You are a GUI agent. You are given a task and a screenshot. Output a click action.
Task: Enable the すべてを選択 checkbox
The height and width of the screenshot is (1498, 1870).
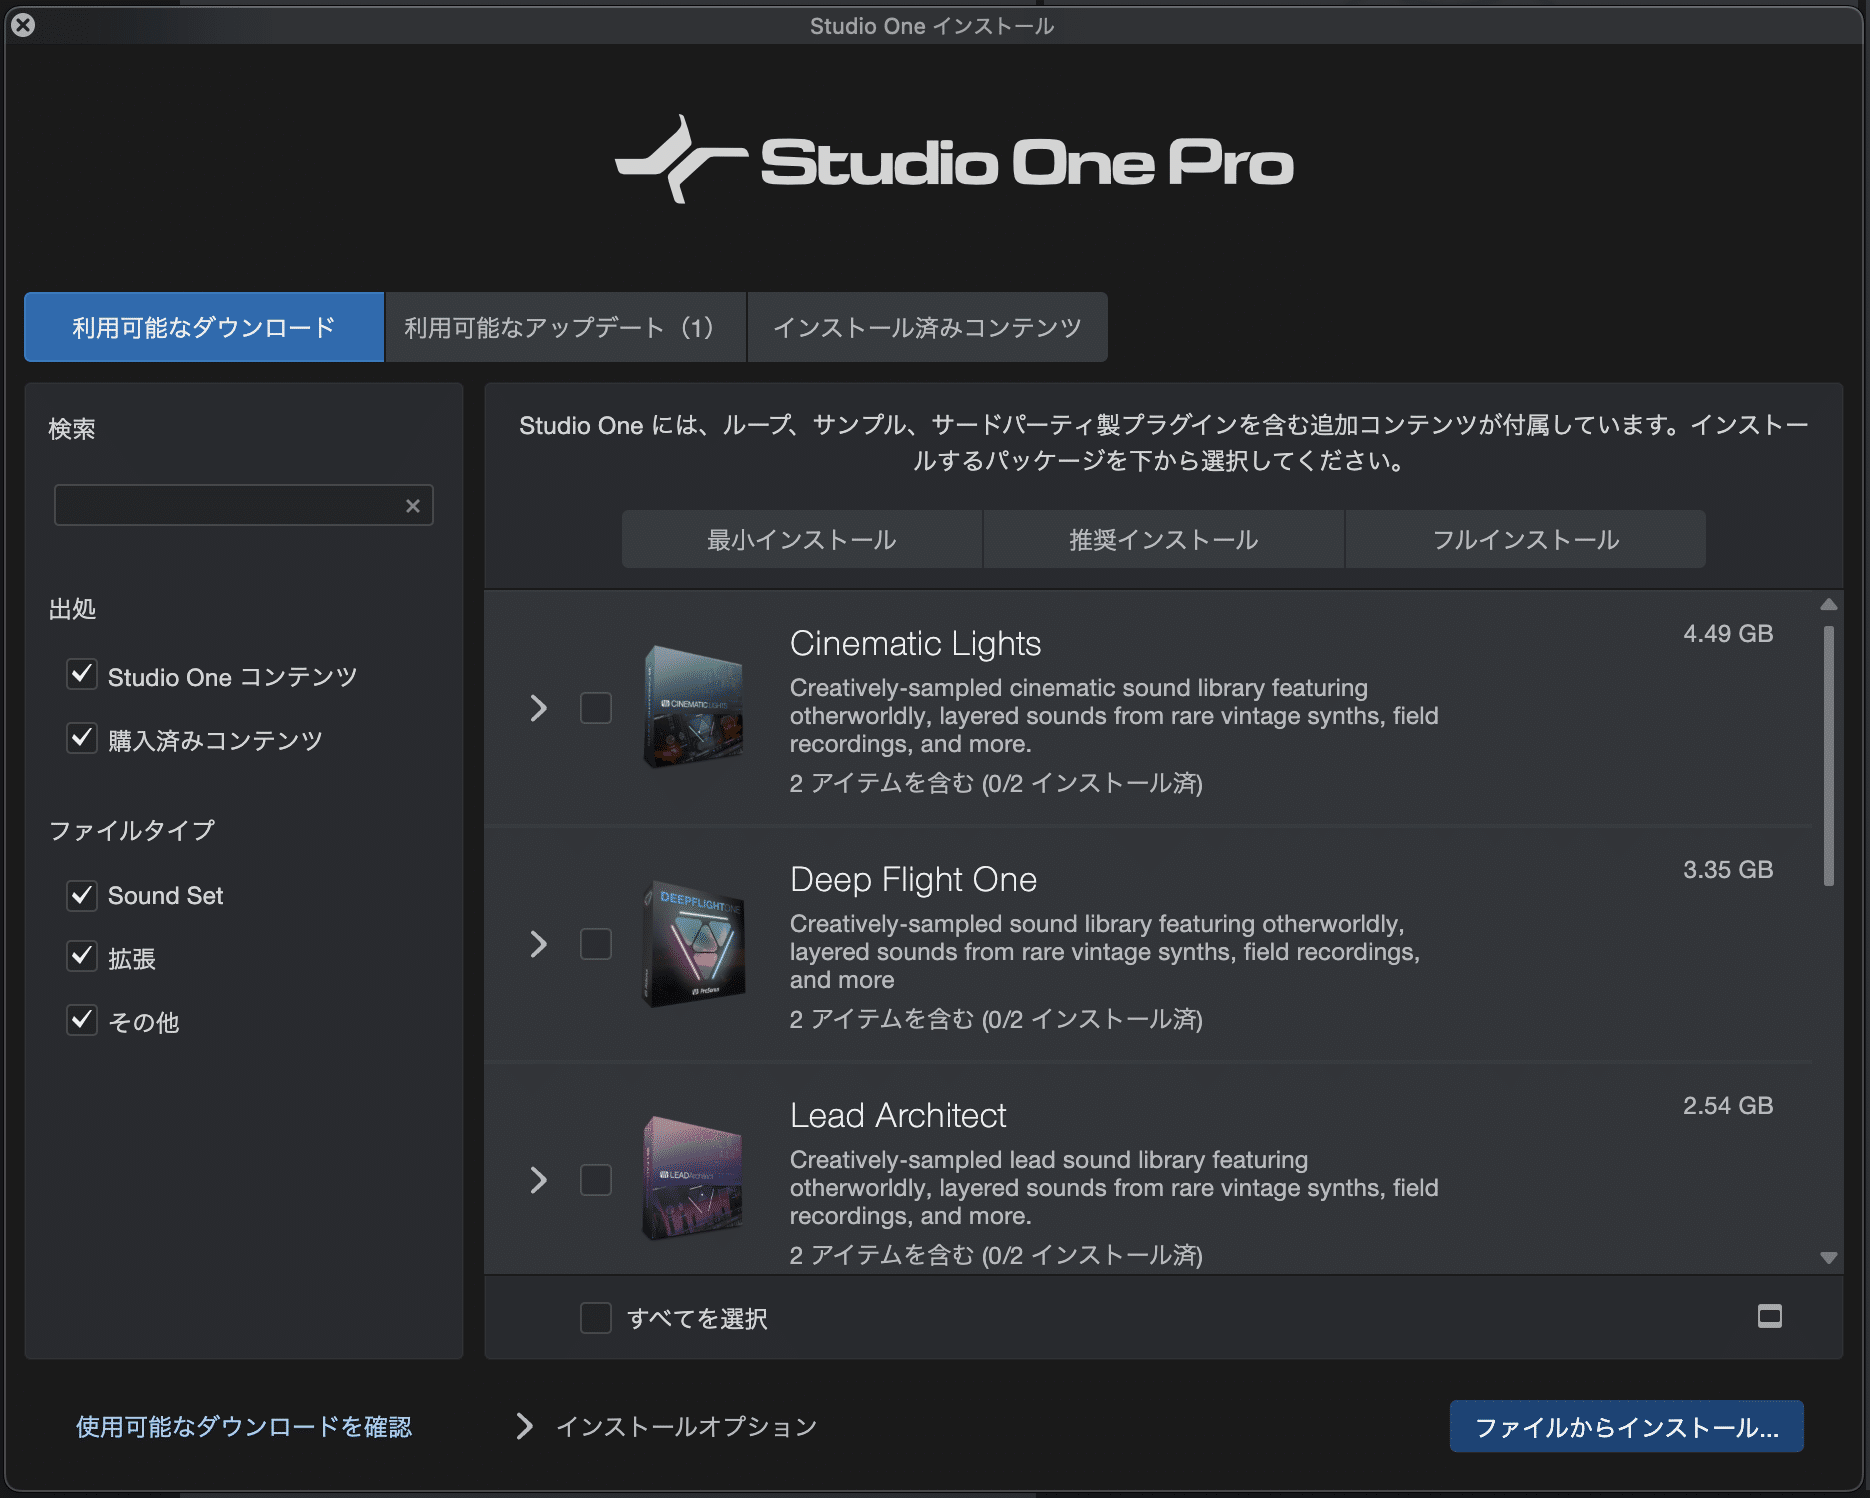pyautogui.click(x=596, y=1318)
